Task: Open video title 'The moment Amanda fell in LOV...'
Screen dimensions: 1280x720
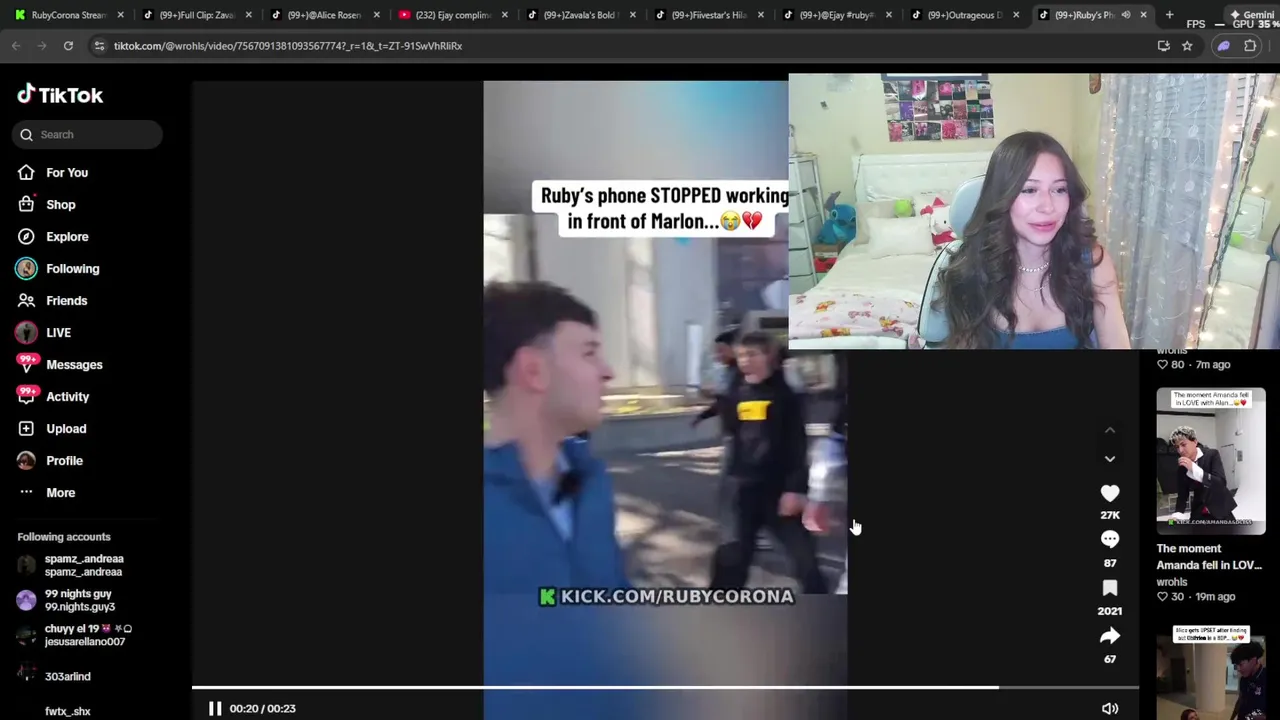Action: 1209,557
